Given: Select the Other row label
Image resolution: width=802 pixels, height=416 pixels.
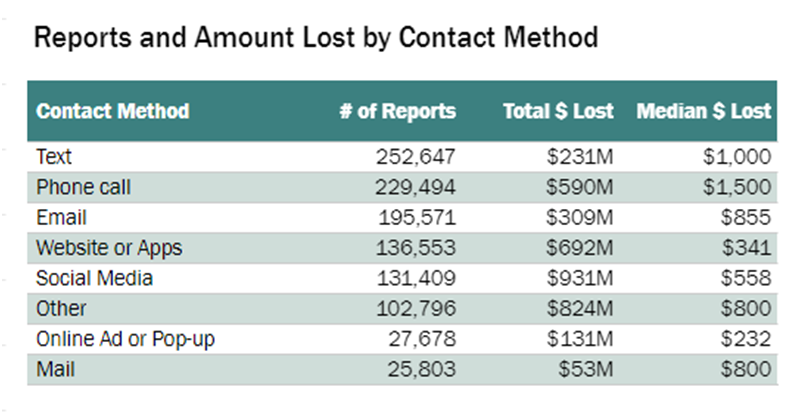Looking at the screenshot, I should pos(61,309).
